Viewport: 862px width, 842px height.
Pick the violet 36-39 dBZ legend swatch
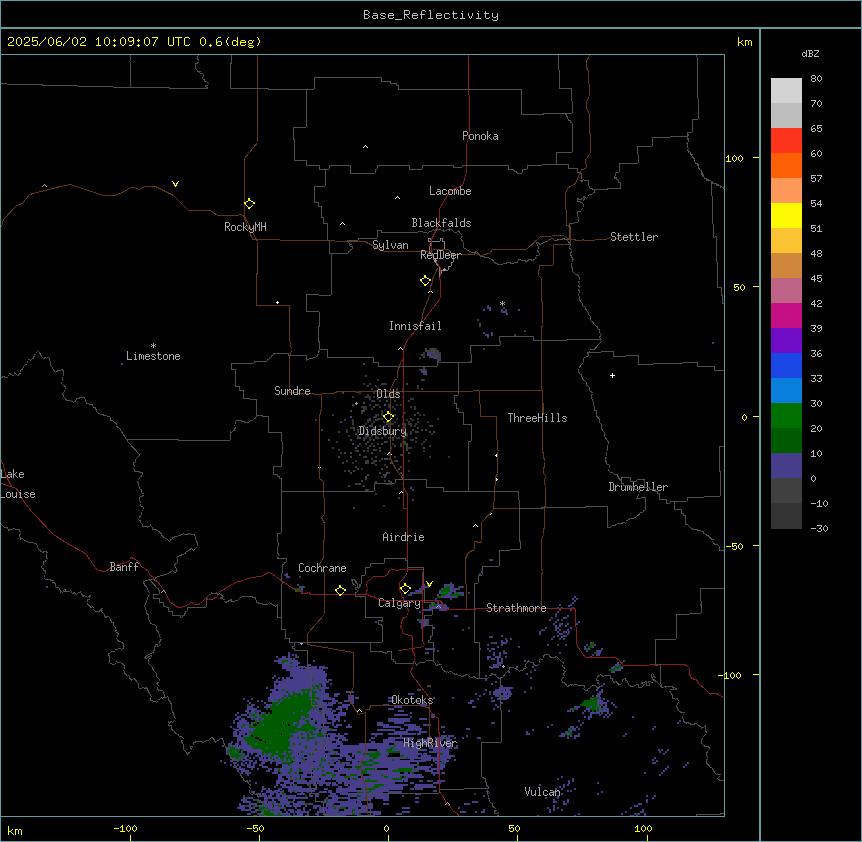click(786, 341)
